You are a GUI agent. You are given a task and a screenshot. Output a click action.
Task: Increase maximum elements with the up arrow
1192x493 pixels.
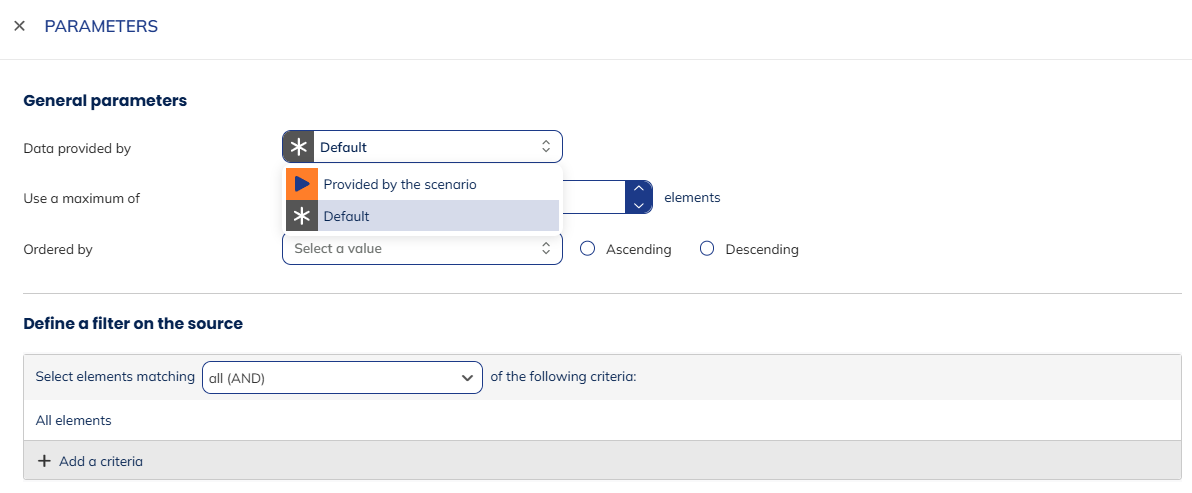pyautogui.click(x=639, y=189)
